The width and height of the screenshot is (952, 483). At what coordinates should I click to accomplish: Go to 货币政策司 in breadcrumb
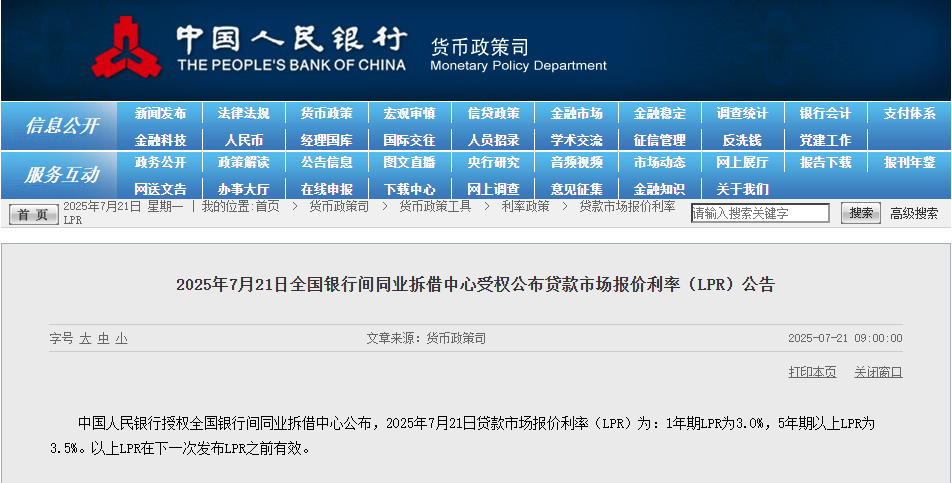click(339, 206)
